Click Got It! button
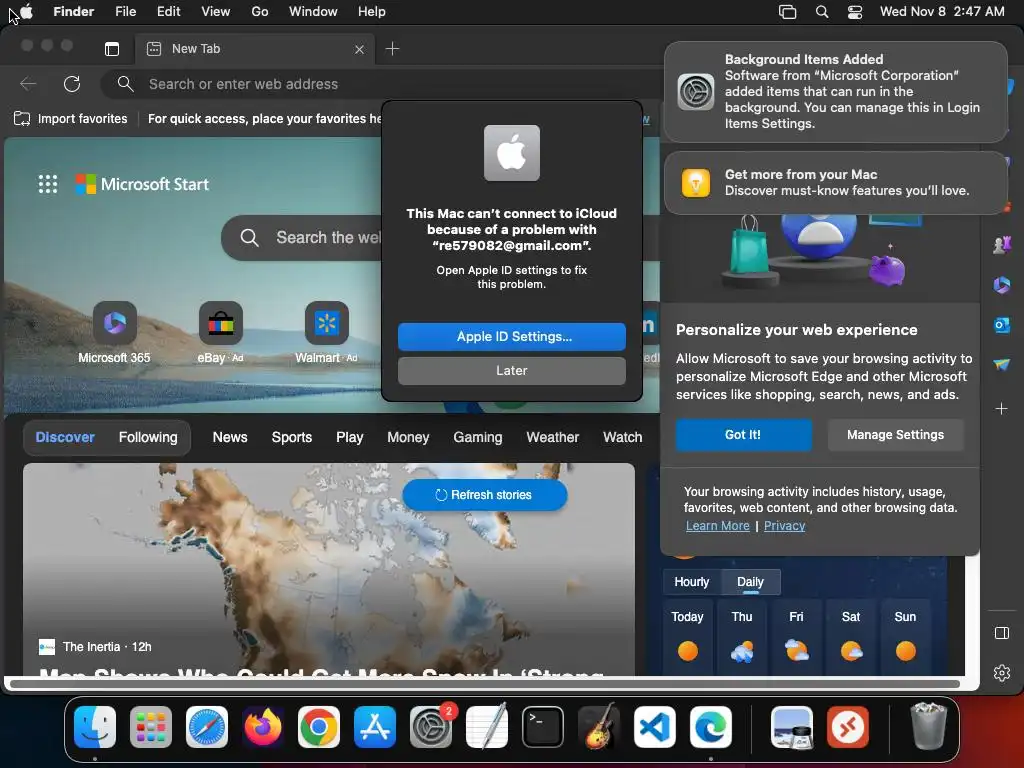 [x=743, y=435]
